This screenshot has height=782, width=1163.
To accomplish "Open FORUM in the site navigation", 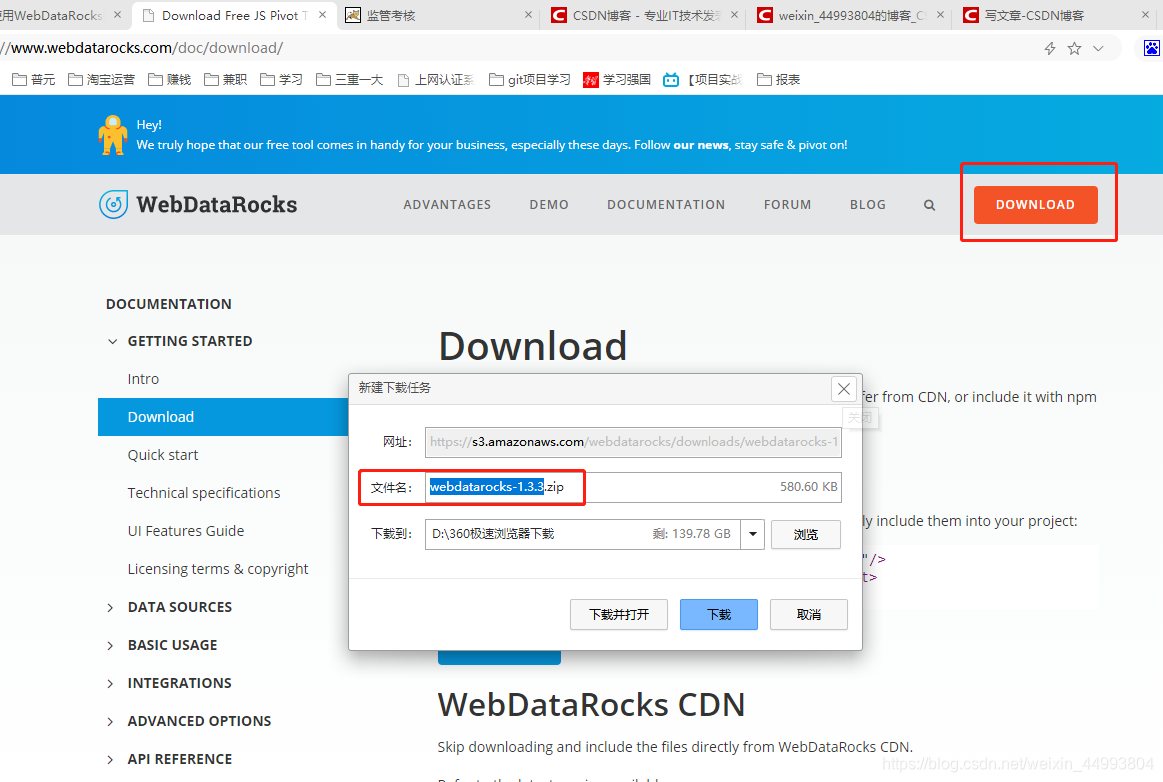I will tap(788, 205).
